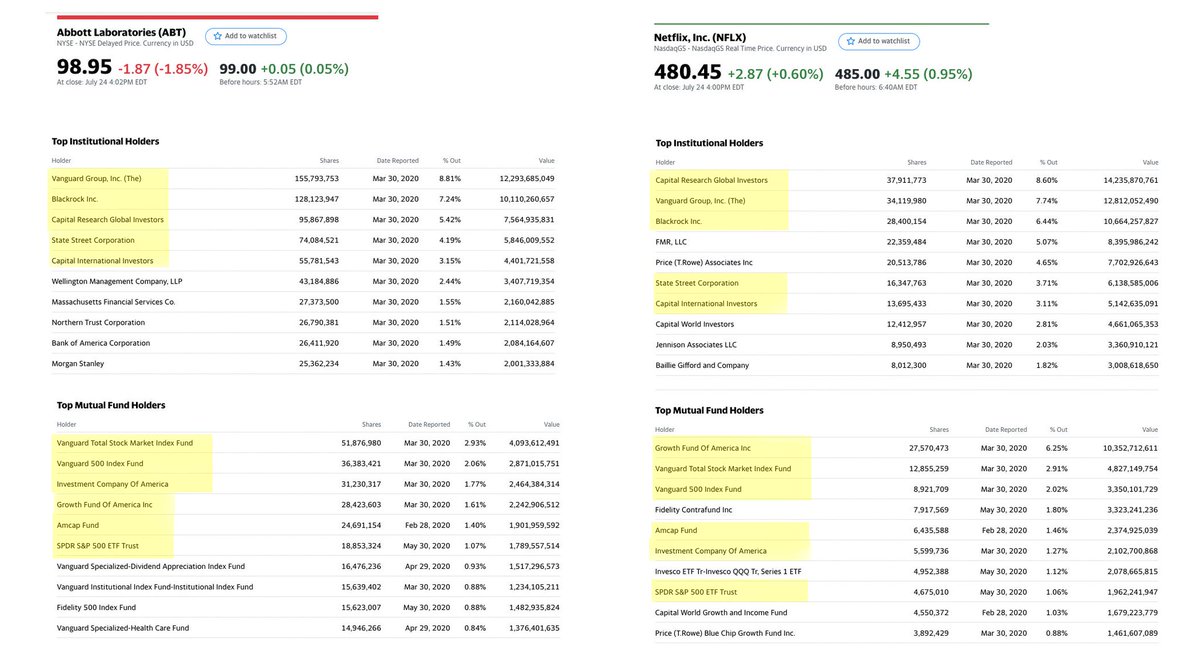Select Vanguard 500 Index Fund in Netflix funds
Image resolution: width=1200 pixels, height=658 pixels.
tap(699, 489)
